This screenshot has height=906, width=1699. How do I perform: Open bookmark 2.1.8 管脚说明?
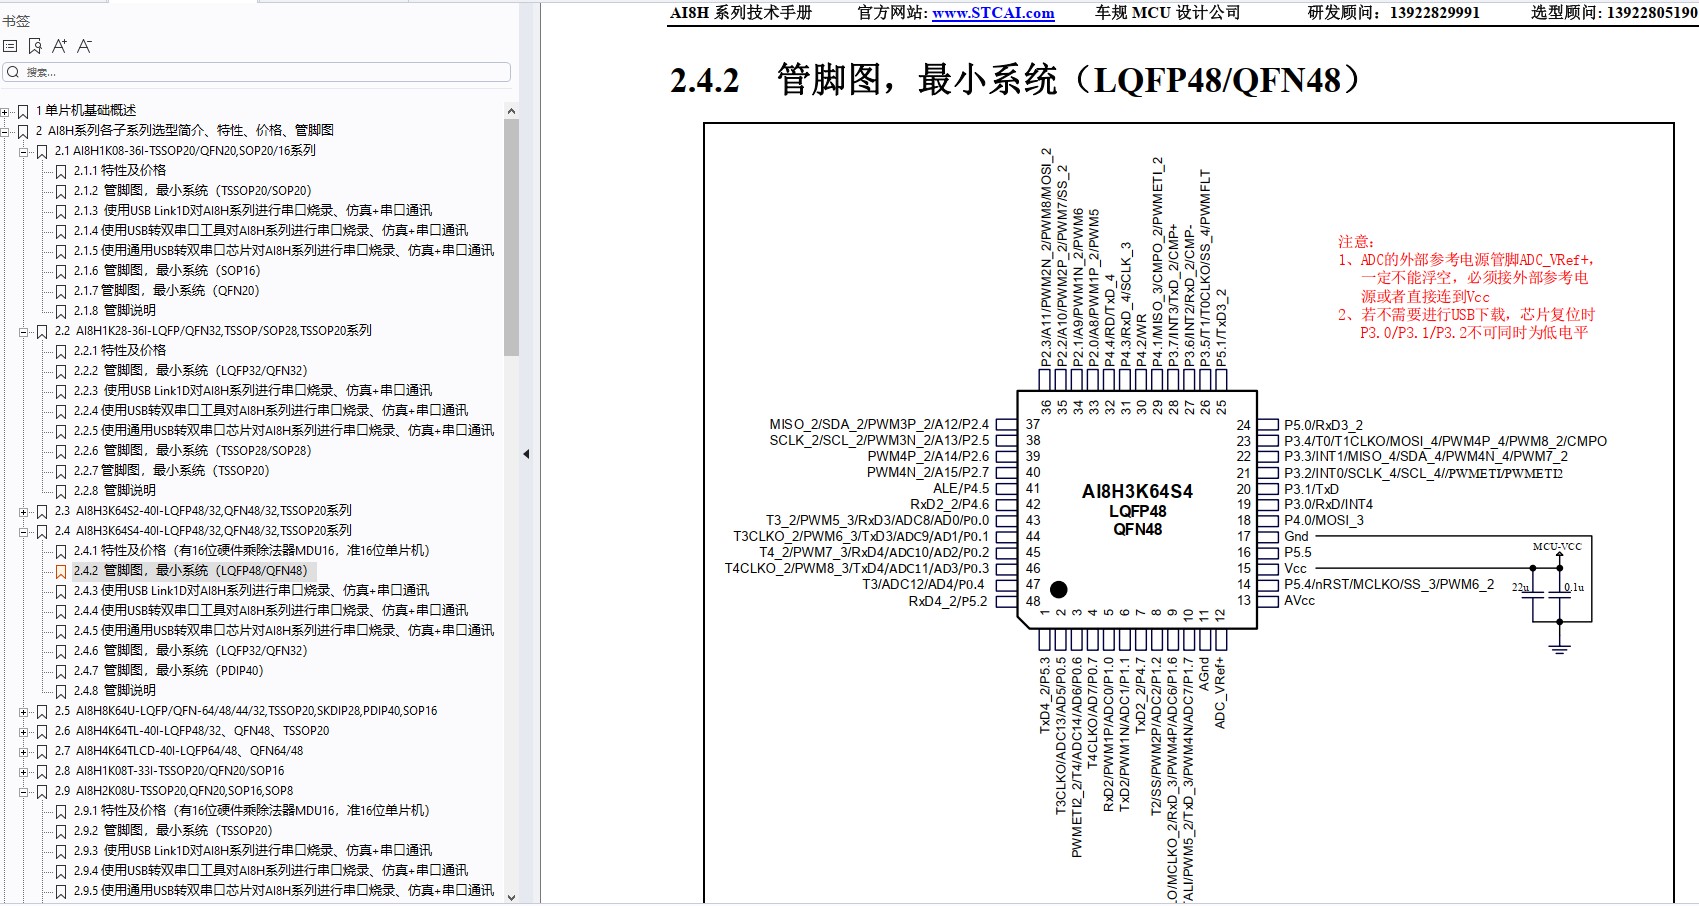115,310
